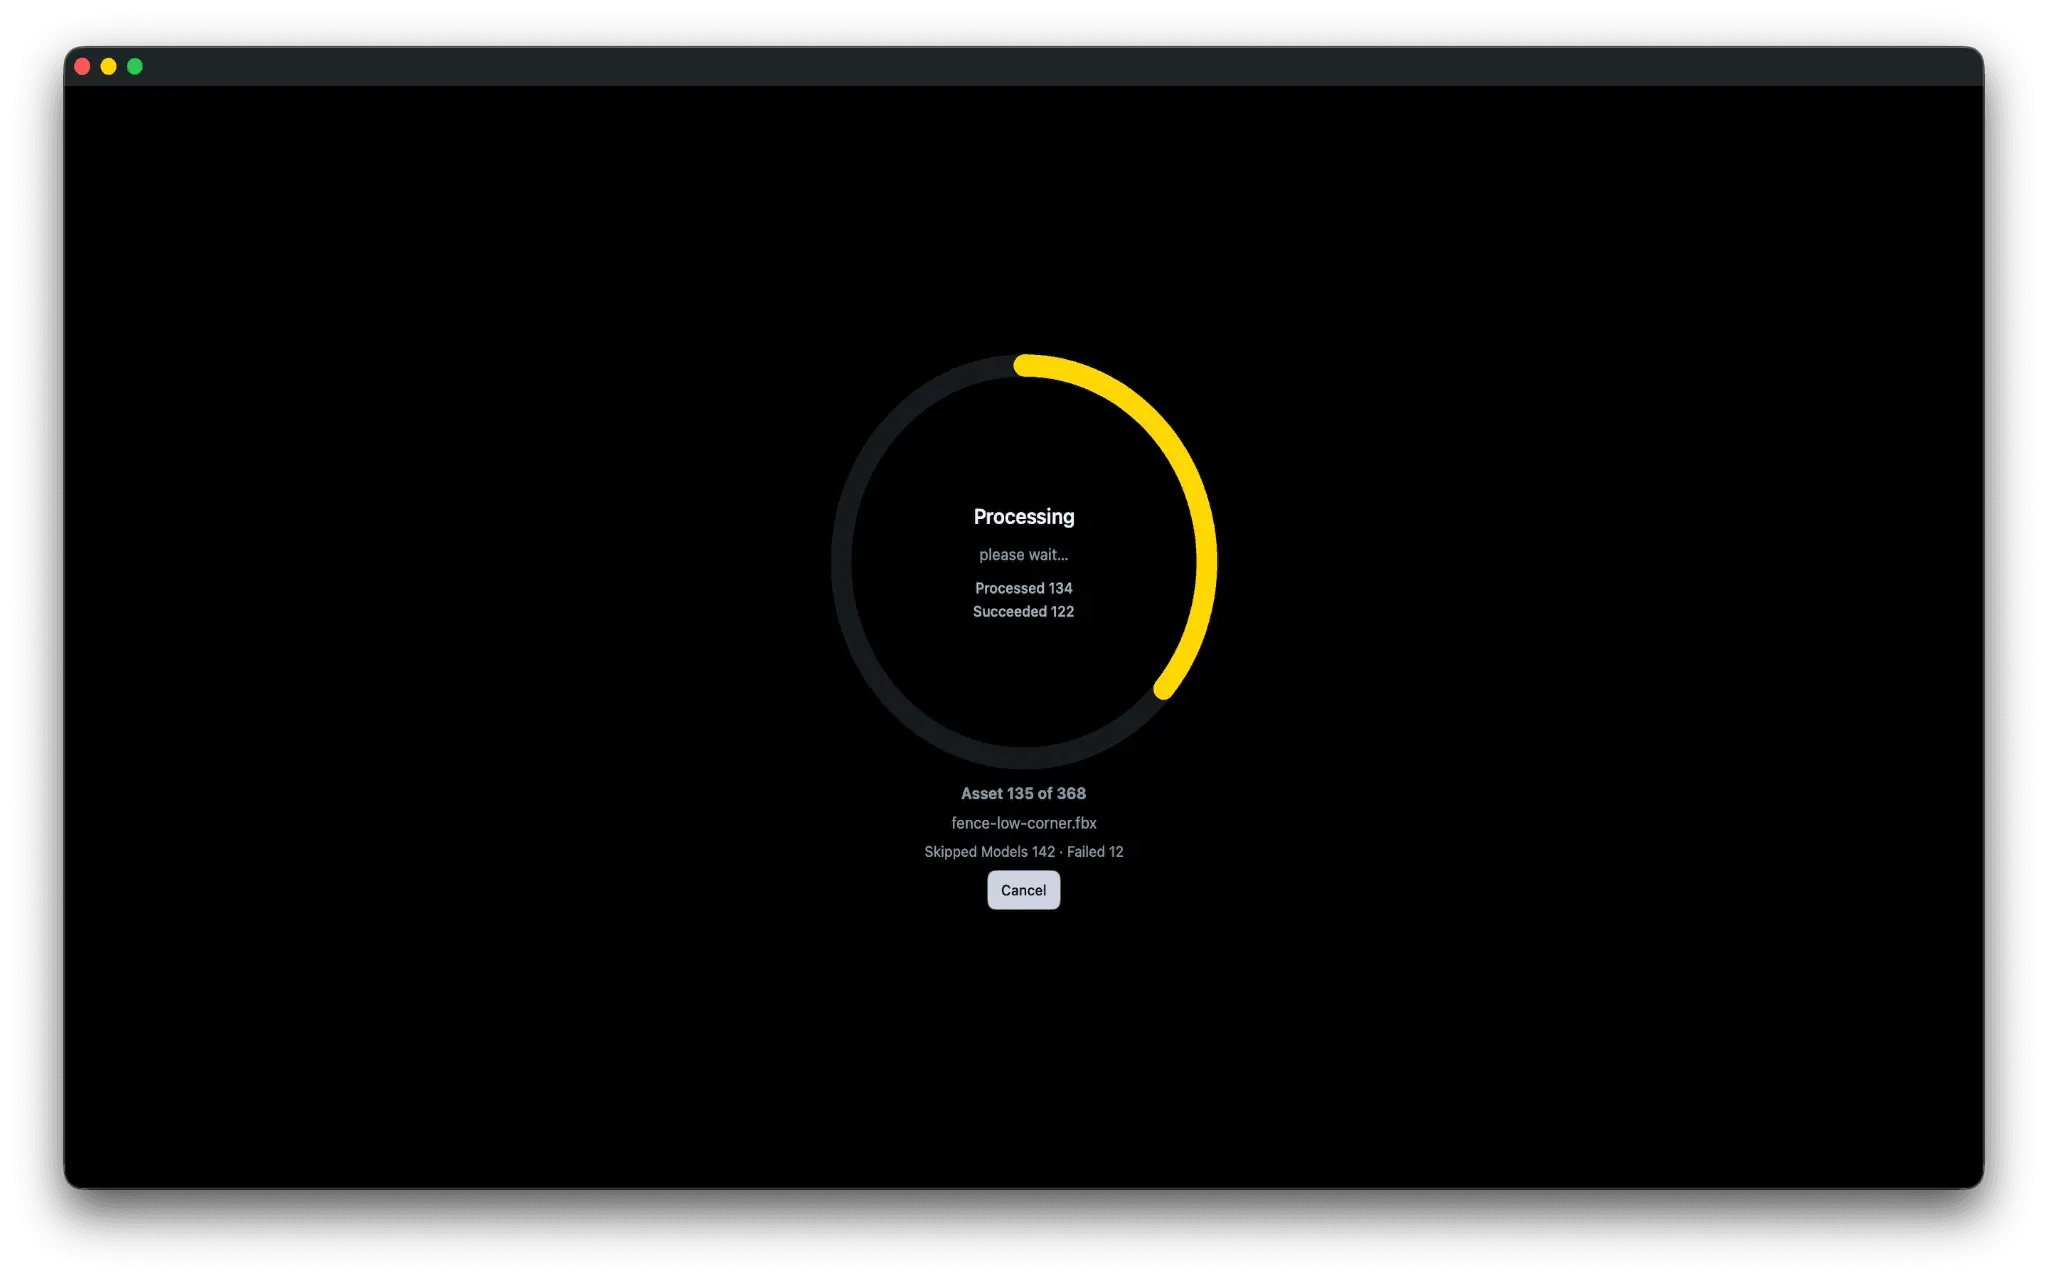
Task: Click the 'please wait...' text
Action: [1023, 555]
